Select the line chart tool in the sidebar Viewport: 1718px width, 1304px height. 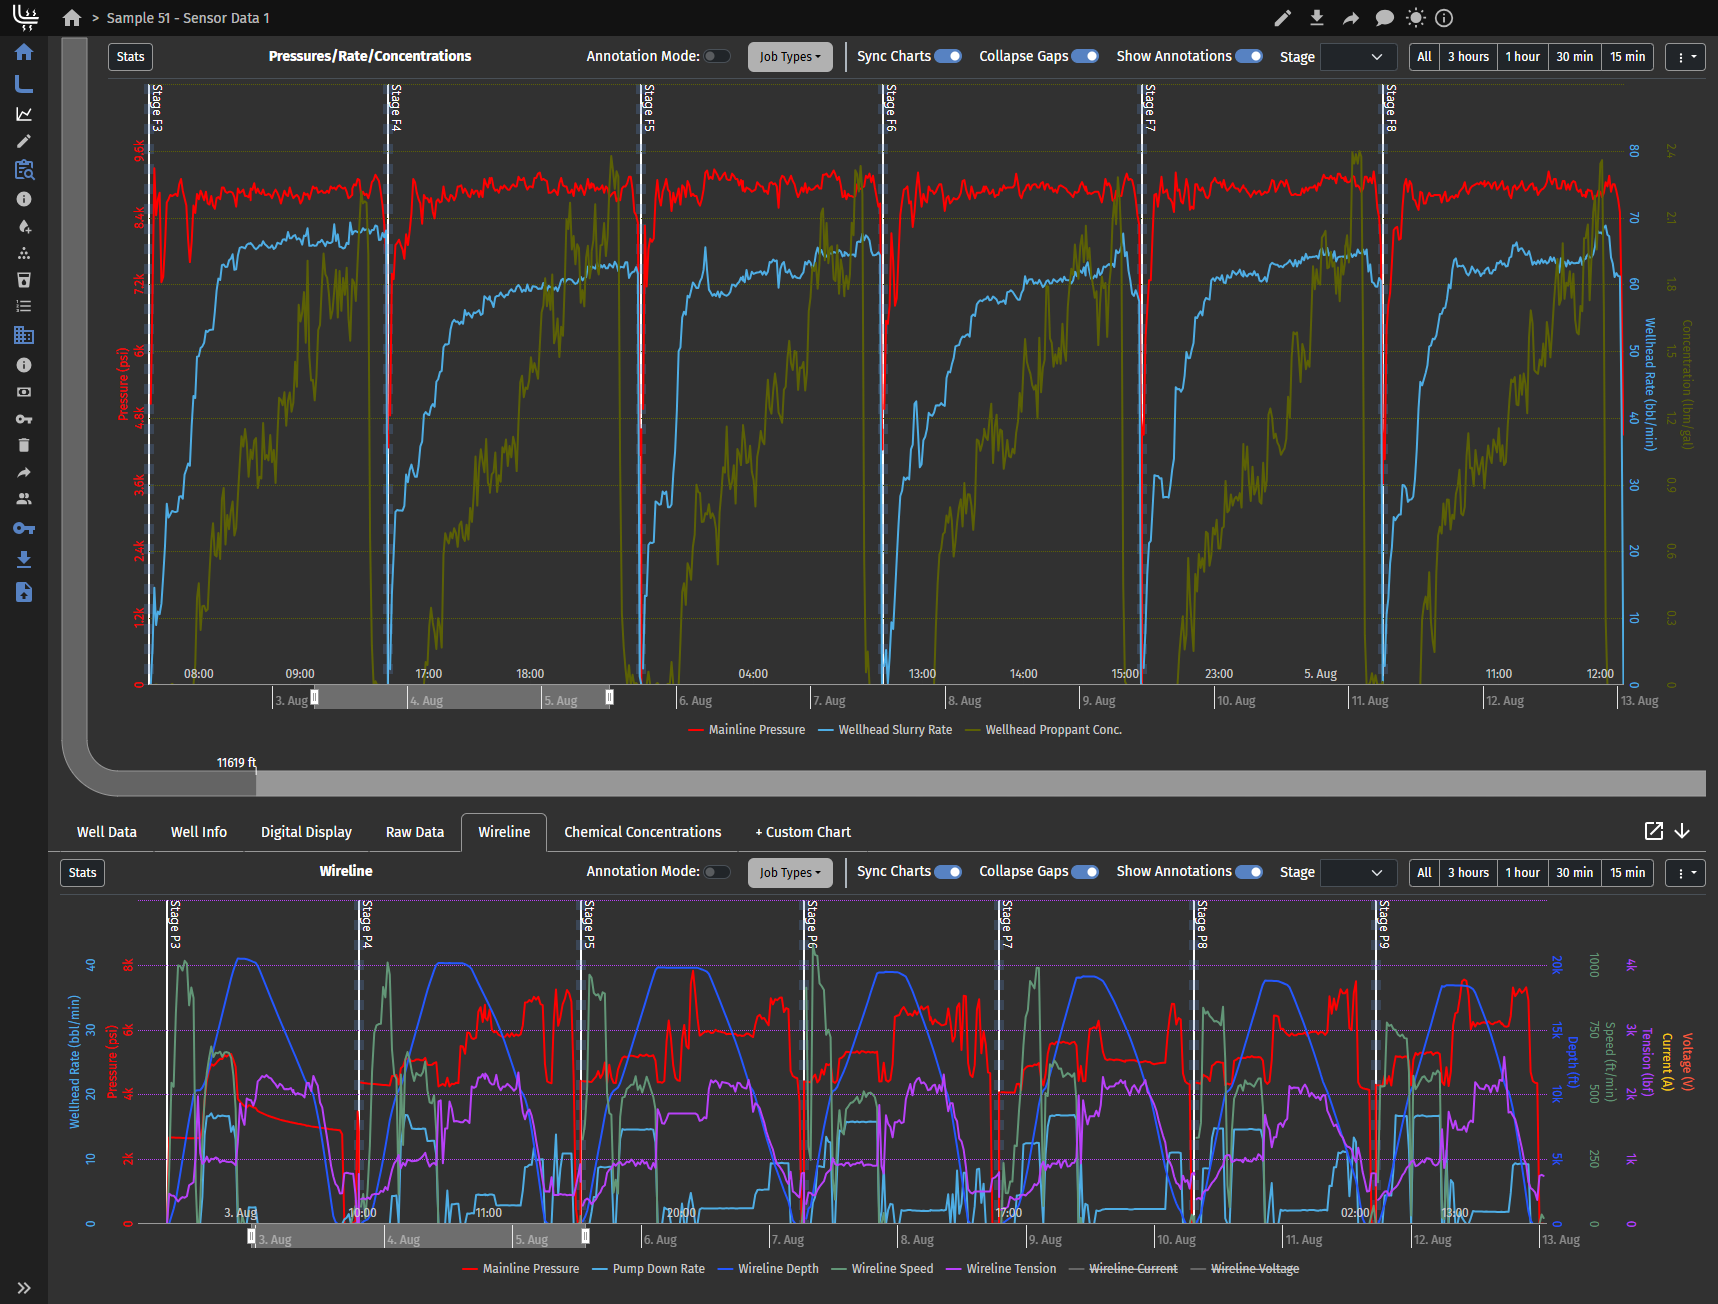pyautogui.click(x=23, y=113)
